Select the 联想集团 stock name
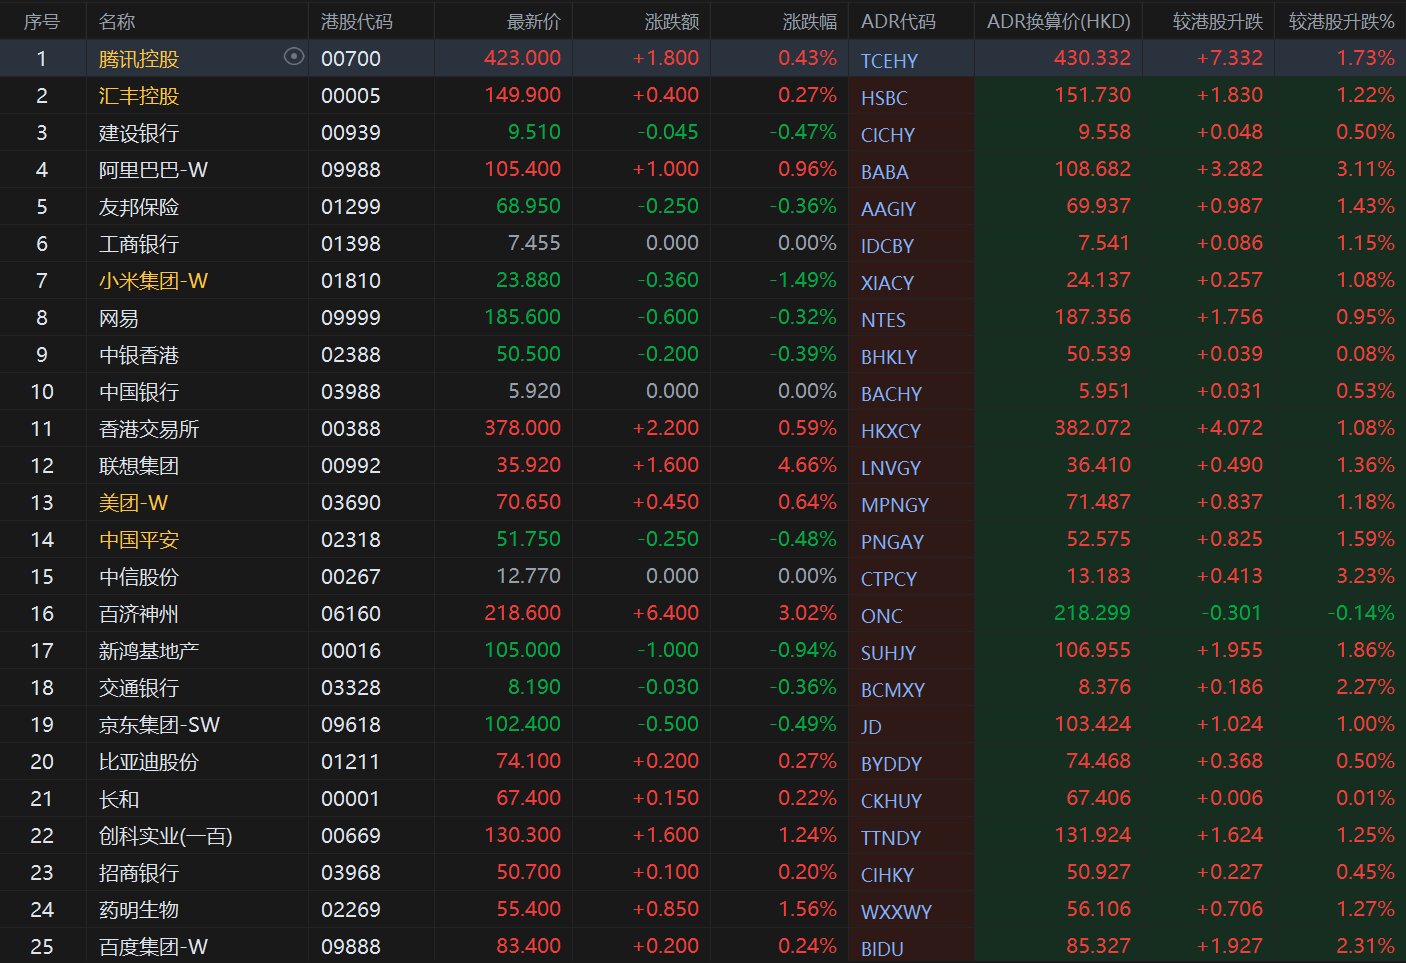 tap(139, 466)
